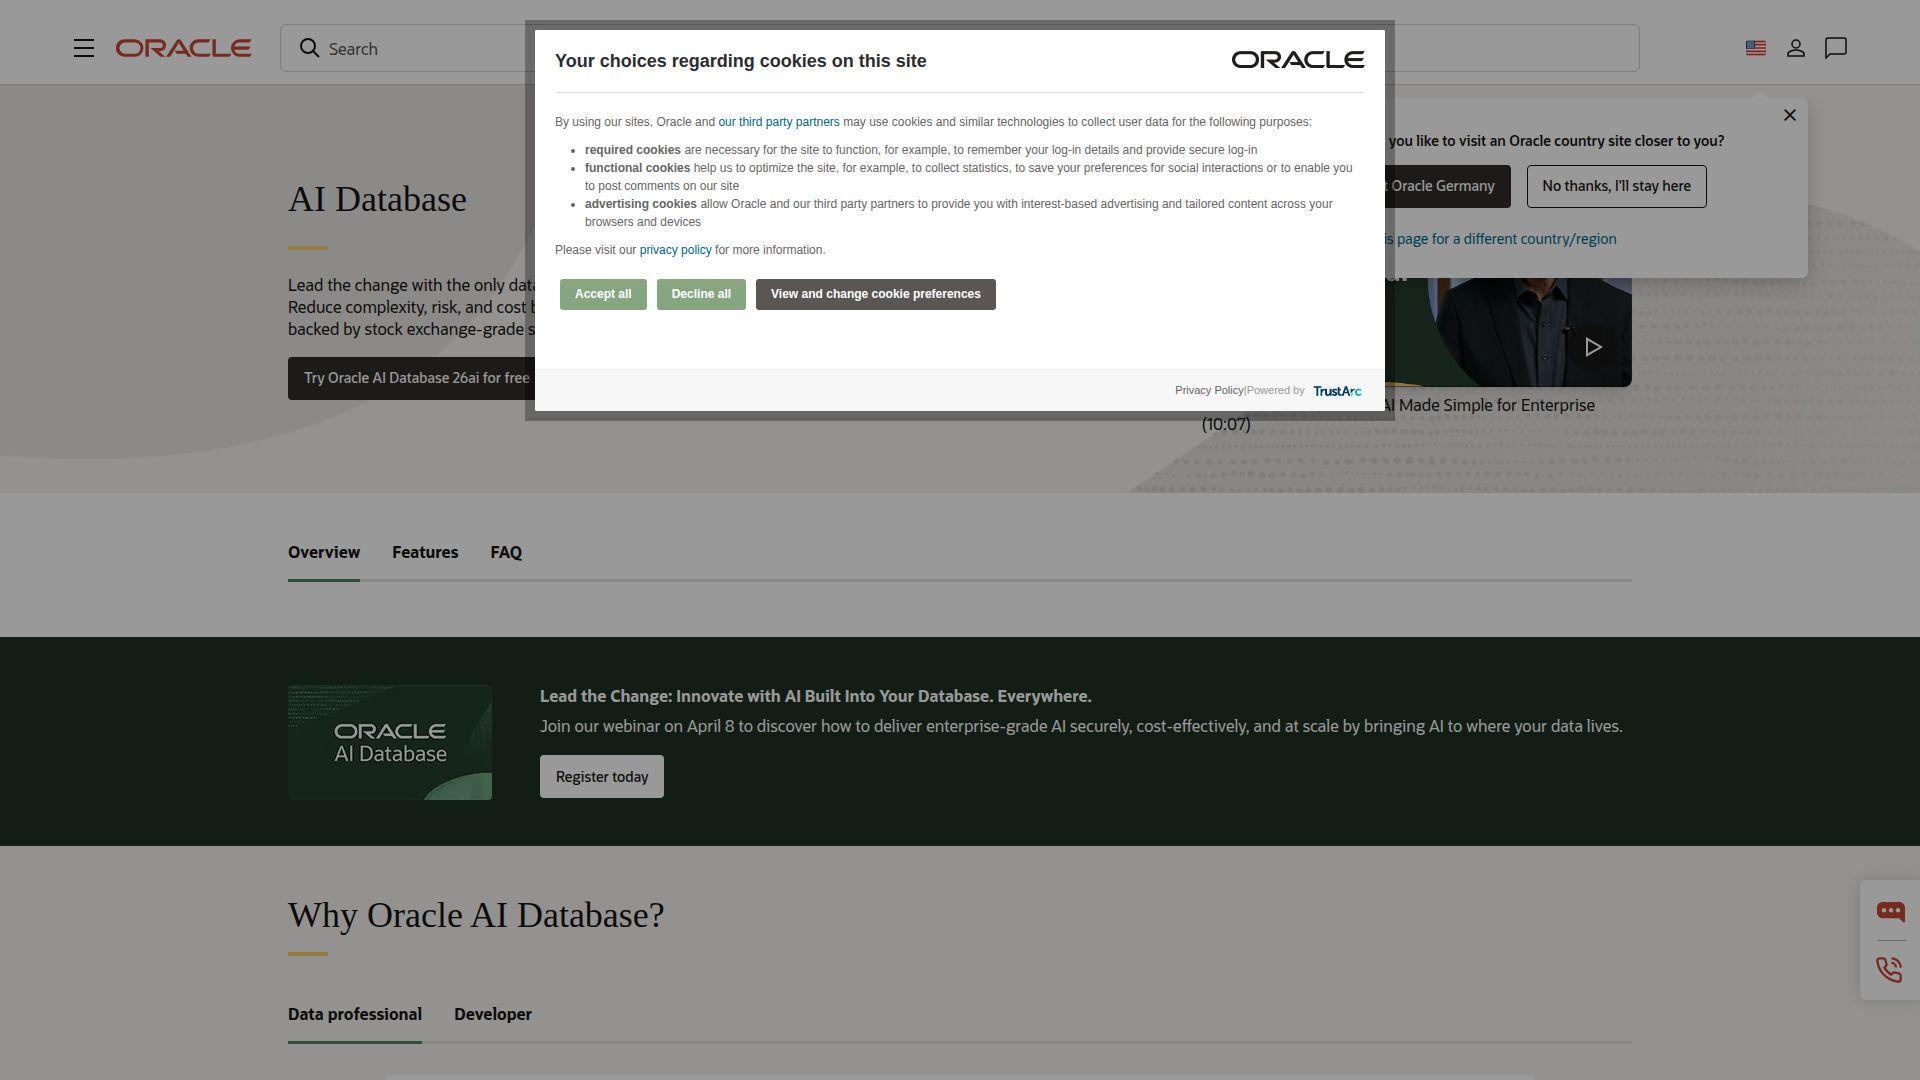This screenshot has width=1920, height=1080.
Task: Dismiss the country suggestion popup
Action: 1789,115
